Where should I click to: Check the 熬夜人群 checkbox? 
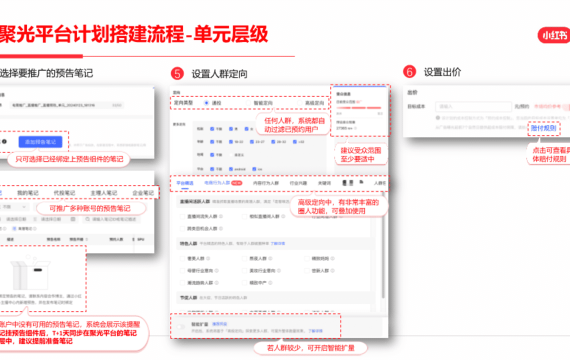pos(245,259)
